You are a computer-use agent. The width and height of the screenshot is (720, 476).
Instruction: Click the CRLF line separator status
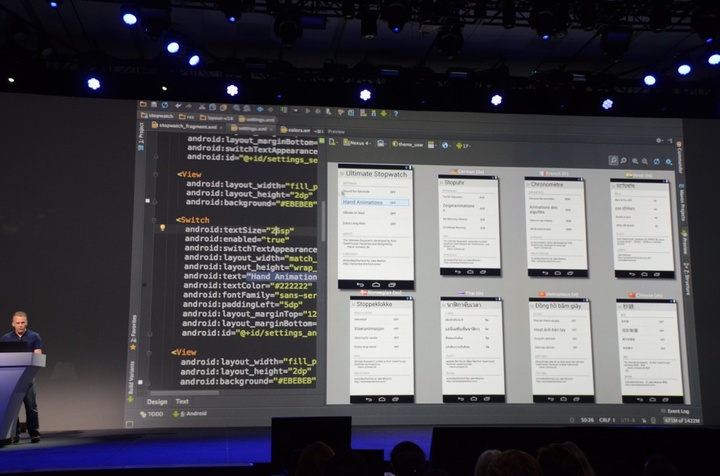tap(607, 420)
